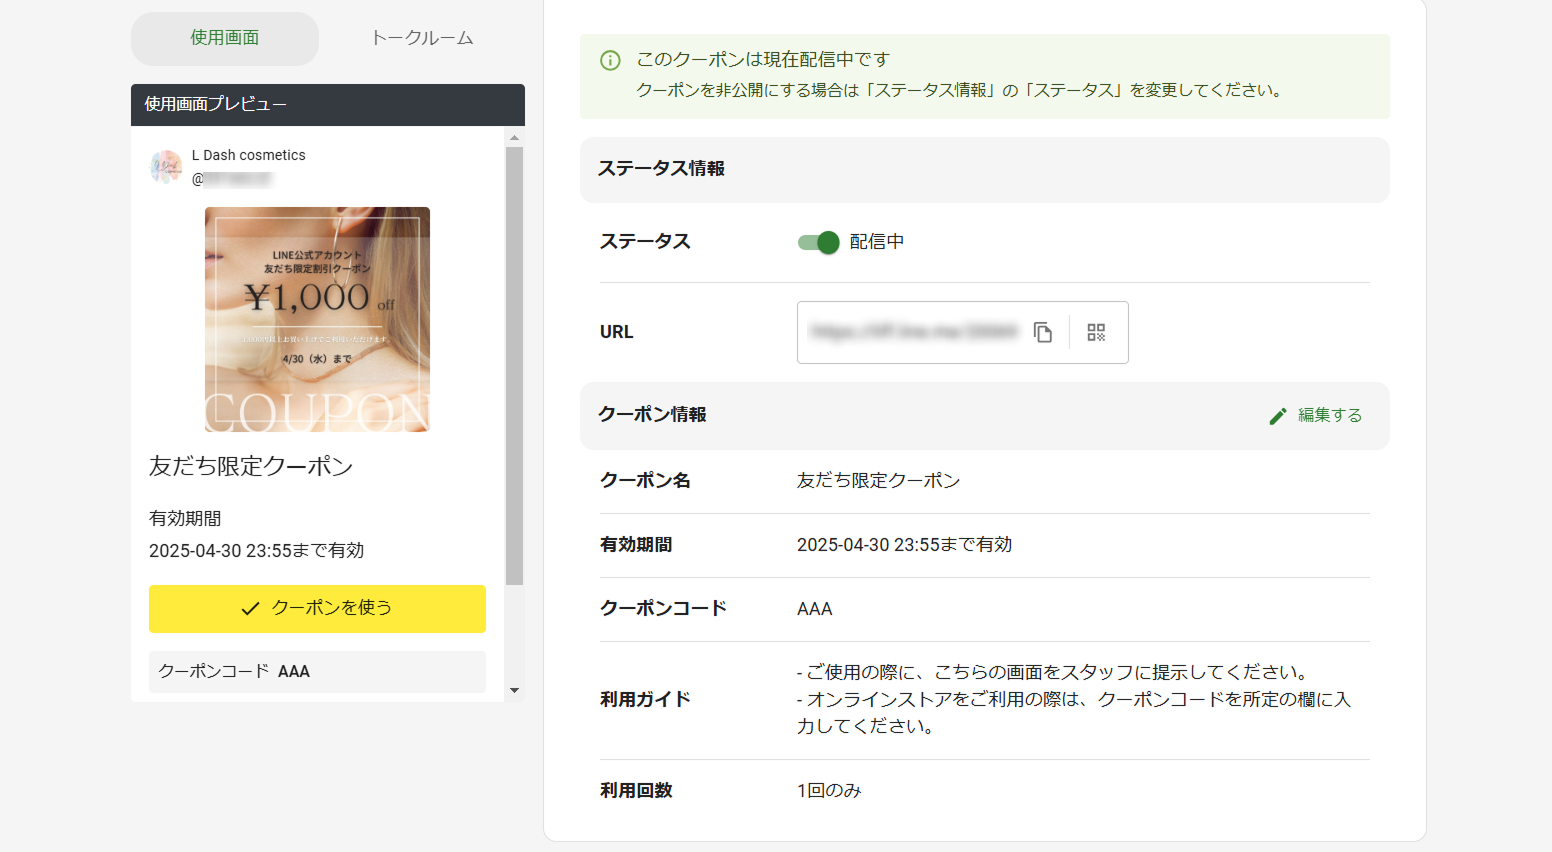Click the 利用ガイド description text
Viewport: 1552px width, 852px height.
[1074, 699]
